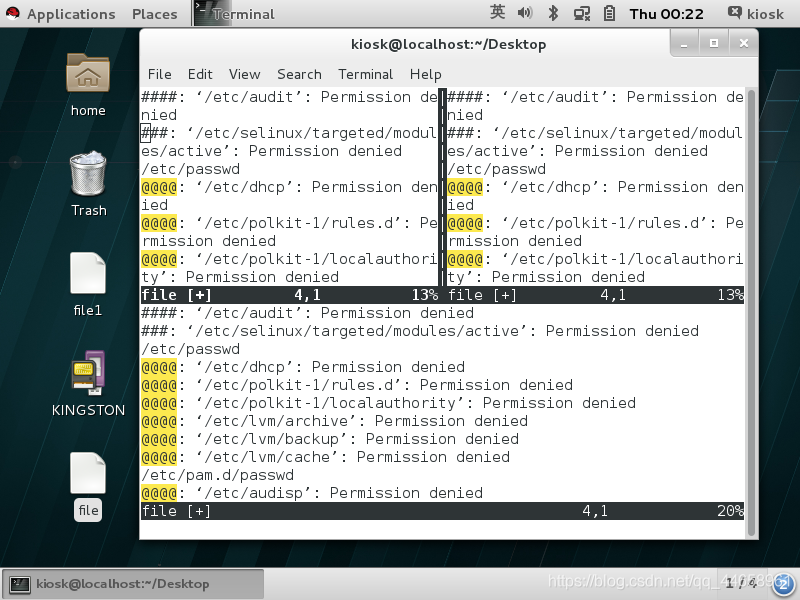The width and height of the screenshot is (800, 600).
Task: Open the Help menu in terminal
Action: click(426, 74)
